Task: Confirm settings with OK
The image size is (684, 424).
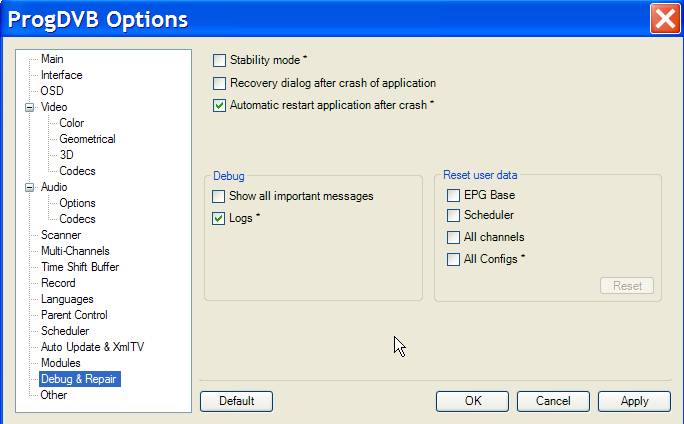Action: coord(472,401)
